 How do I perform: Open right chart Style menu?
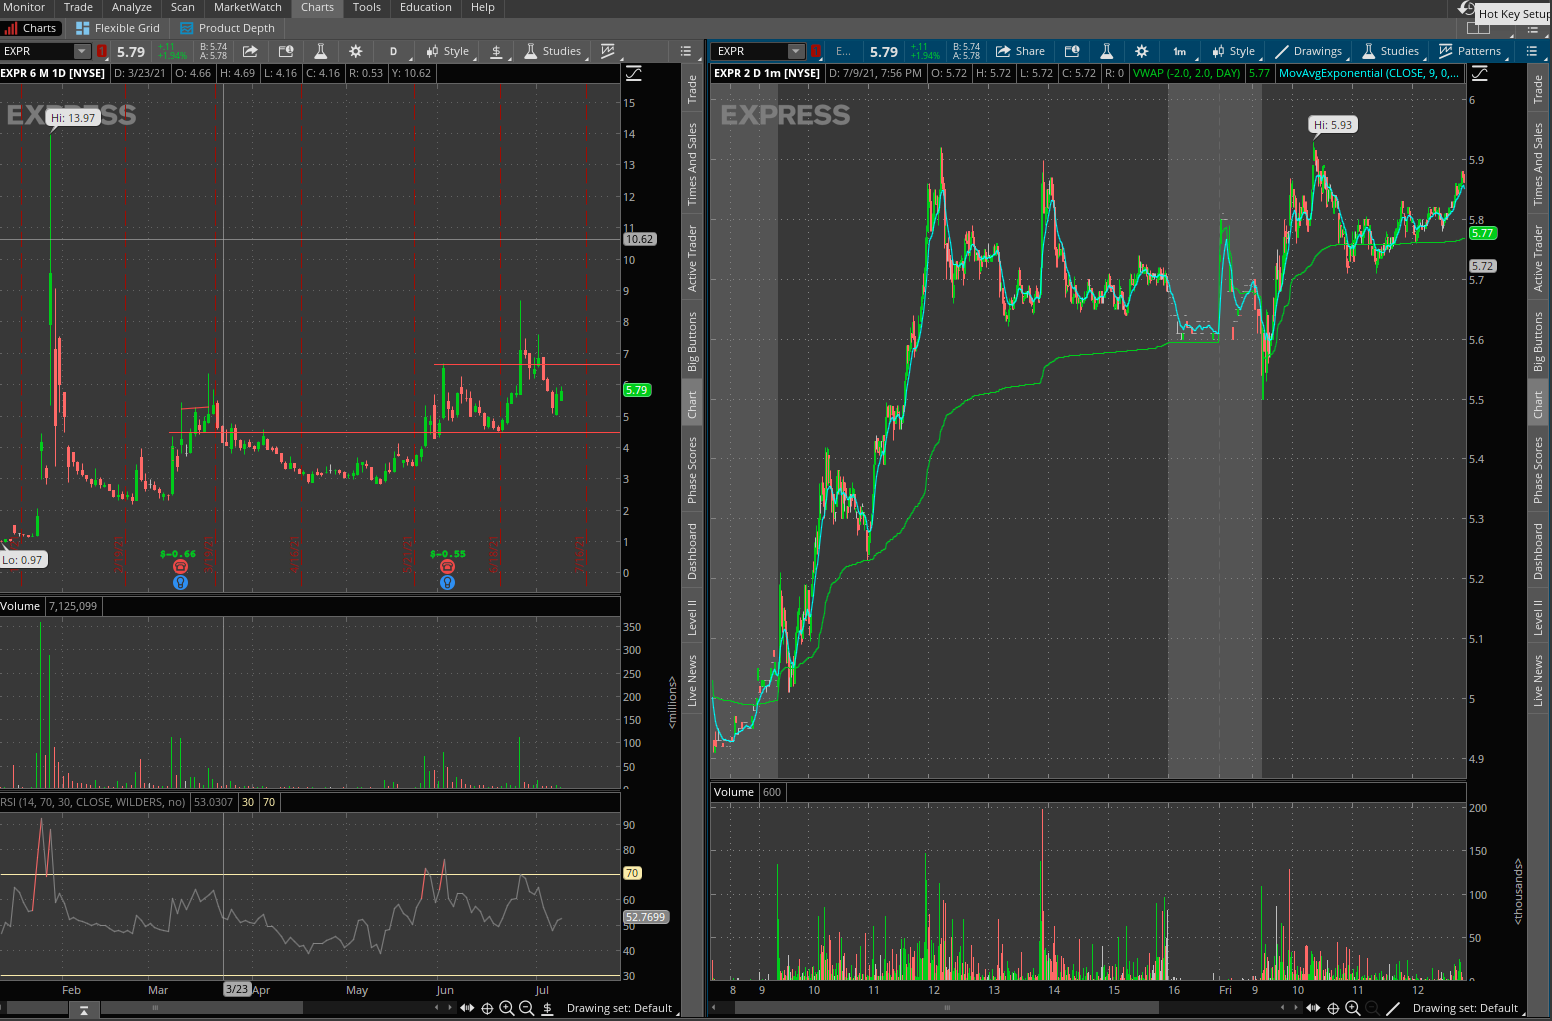[1233, 51]
